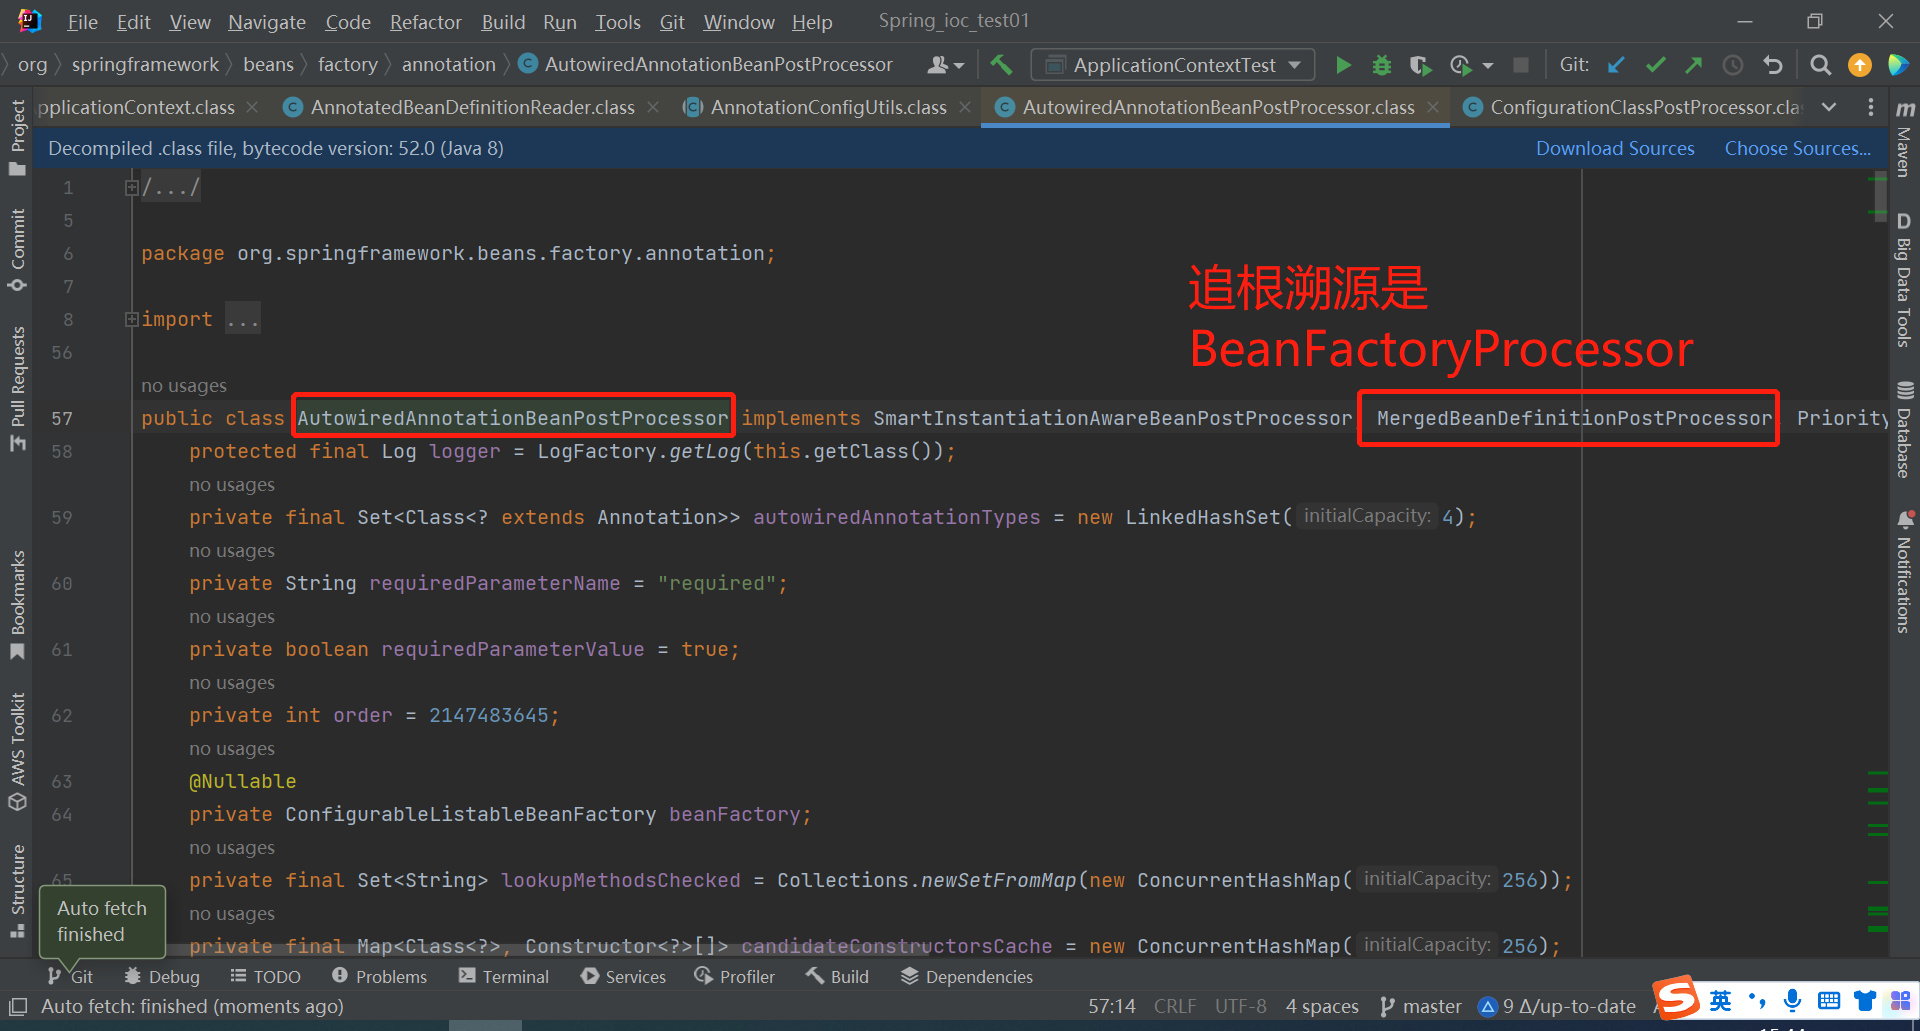
Task: Click the Download Sources link
Action: [x=1615, y=148]
